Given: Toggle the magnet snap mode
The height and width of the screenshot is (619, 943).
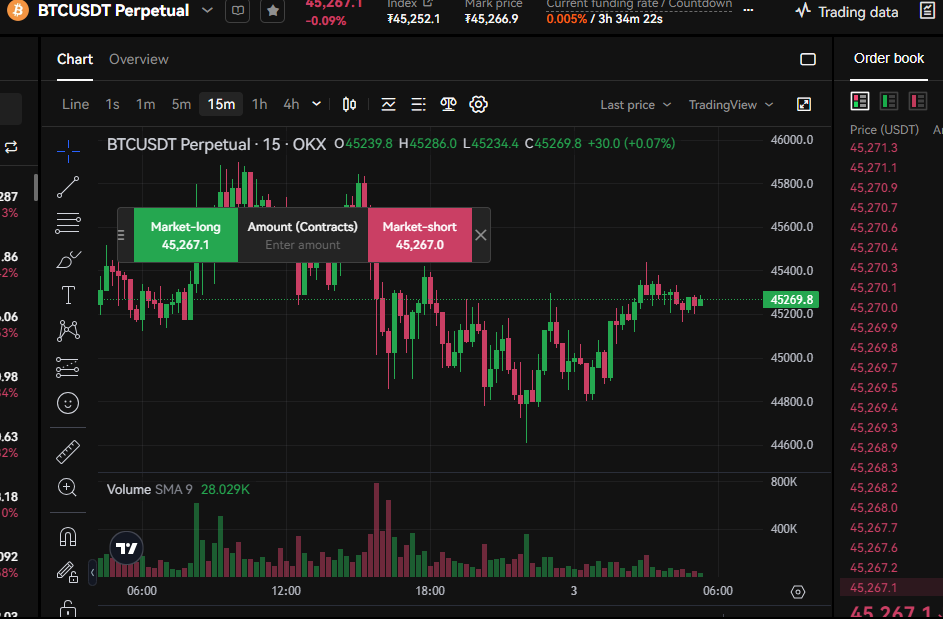Looking at the screenshot, I should pyautogui.click(x=68, y=536).
